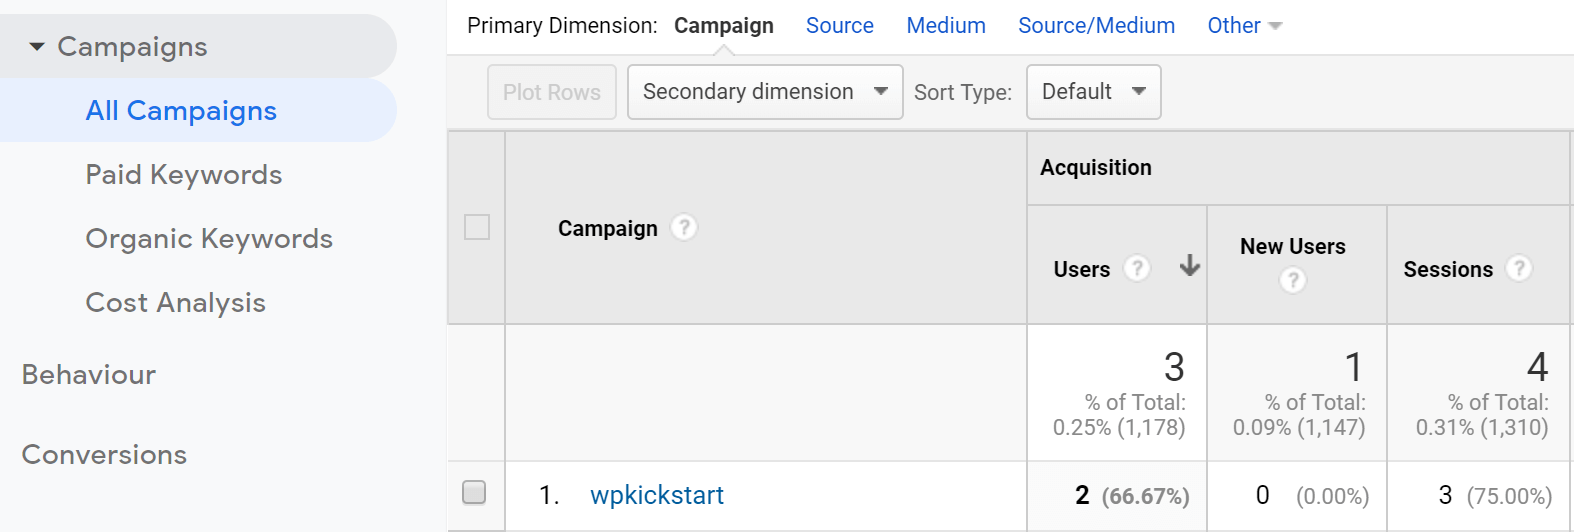1574x532 pixels.
Task: Tick the select-all header checkbox
Action: click(x=477, y=227)
